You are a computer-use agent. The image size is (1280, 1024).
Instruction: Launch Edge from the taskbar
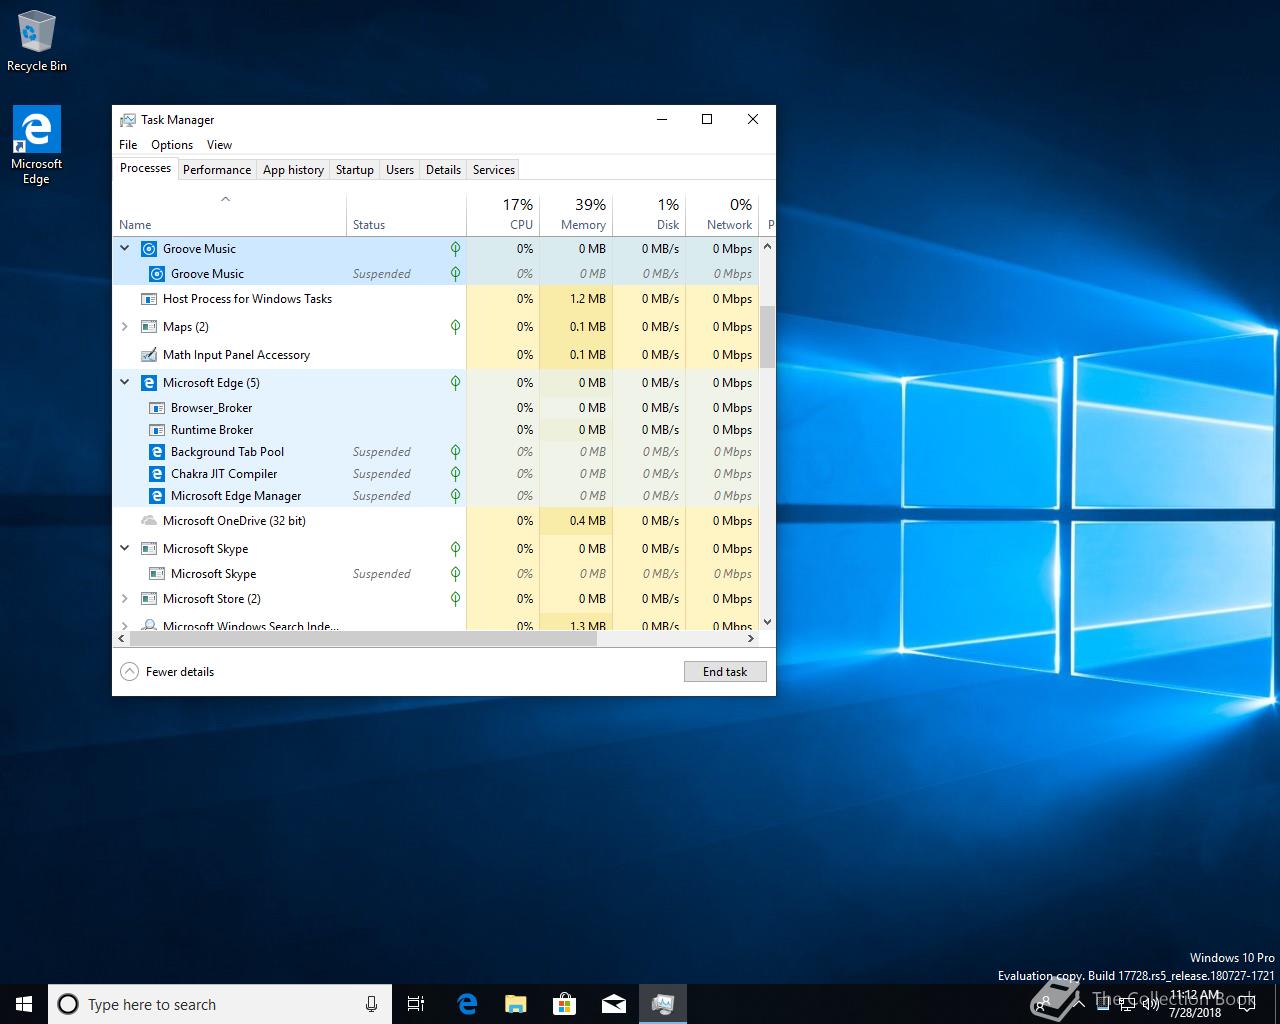point(466,1004)
